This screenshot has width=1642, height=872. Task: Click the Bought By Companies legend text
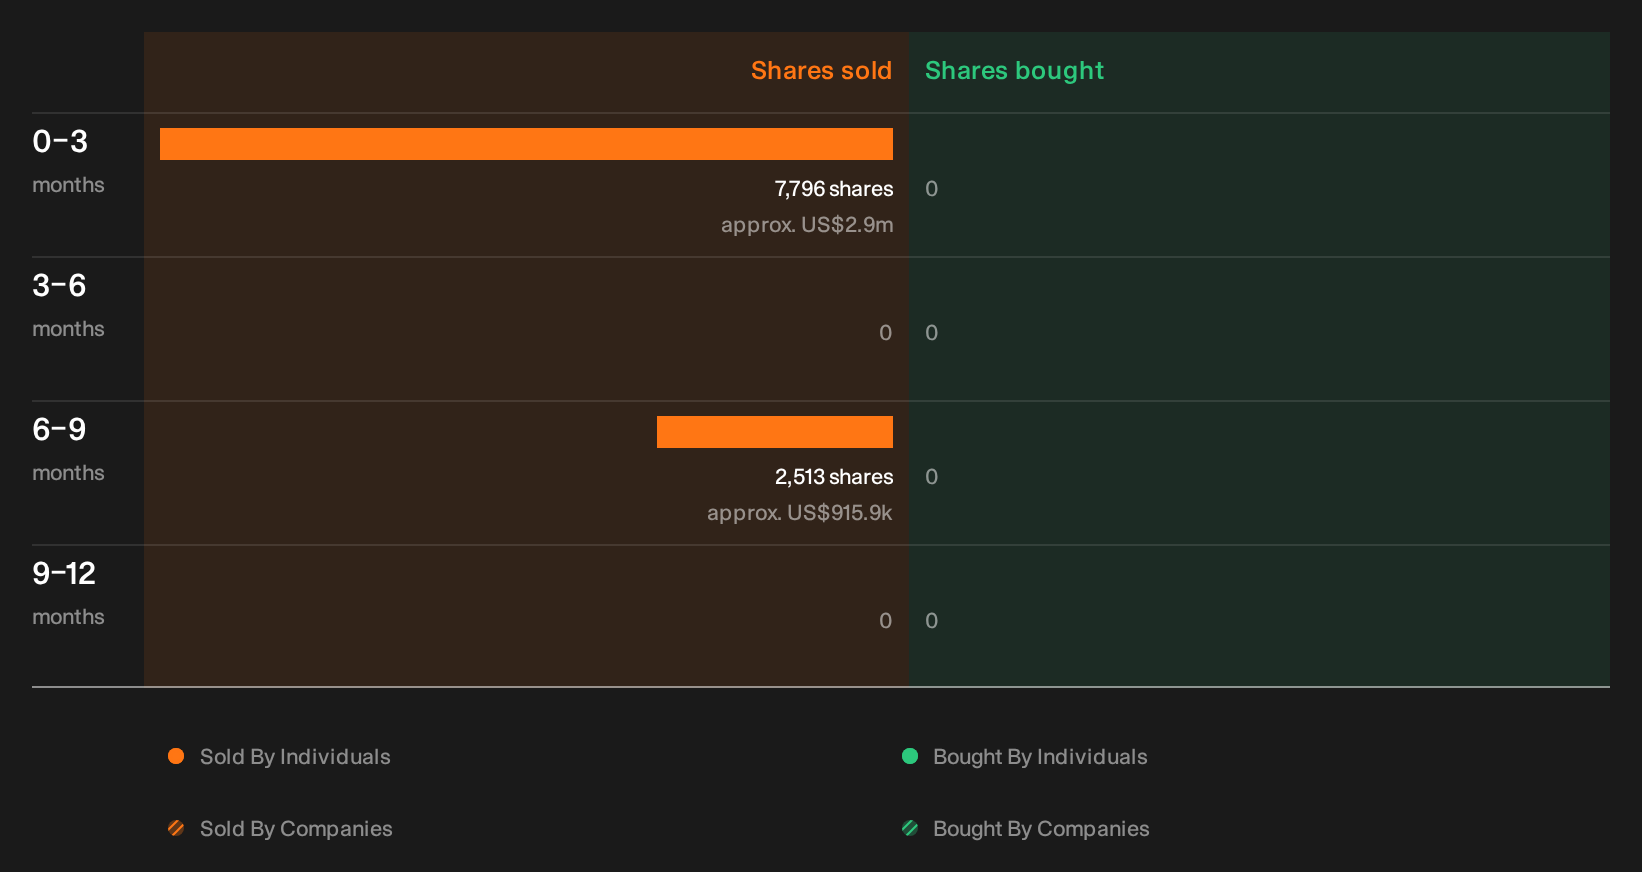(1041, 829)
